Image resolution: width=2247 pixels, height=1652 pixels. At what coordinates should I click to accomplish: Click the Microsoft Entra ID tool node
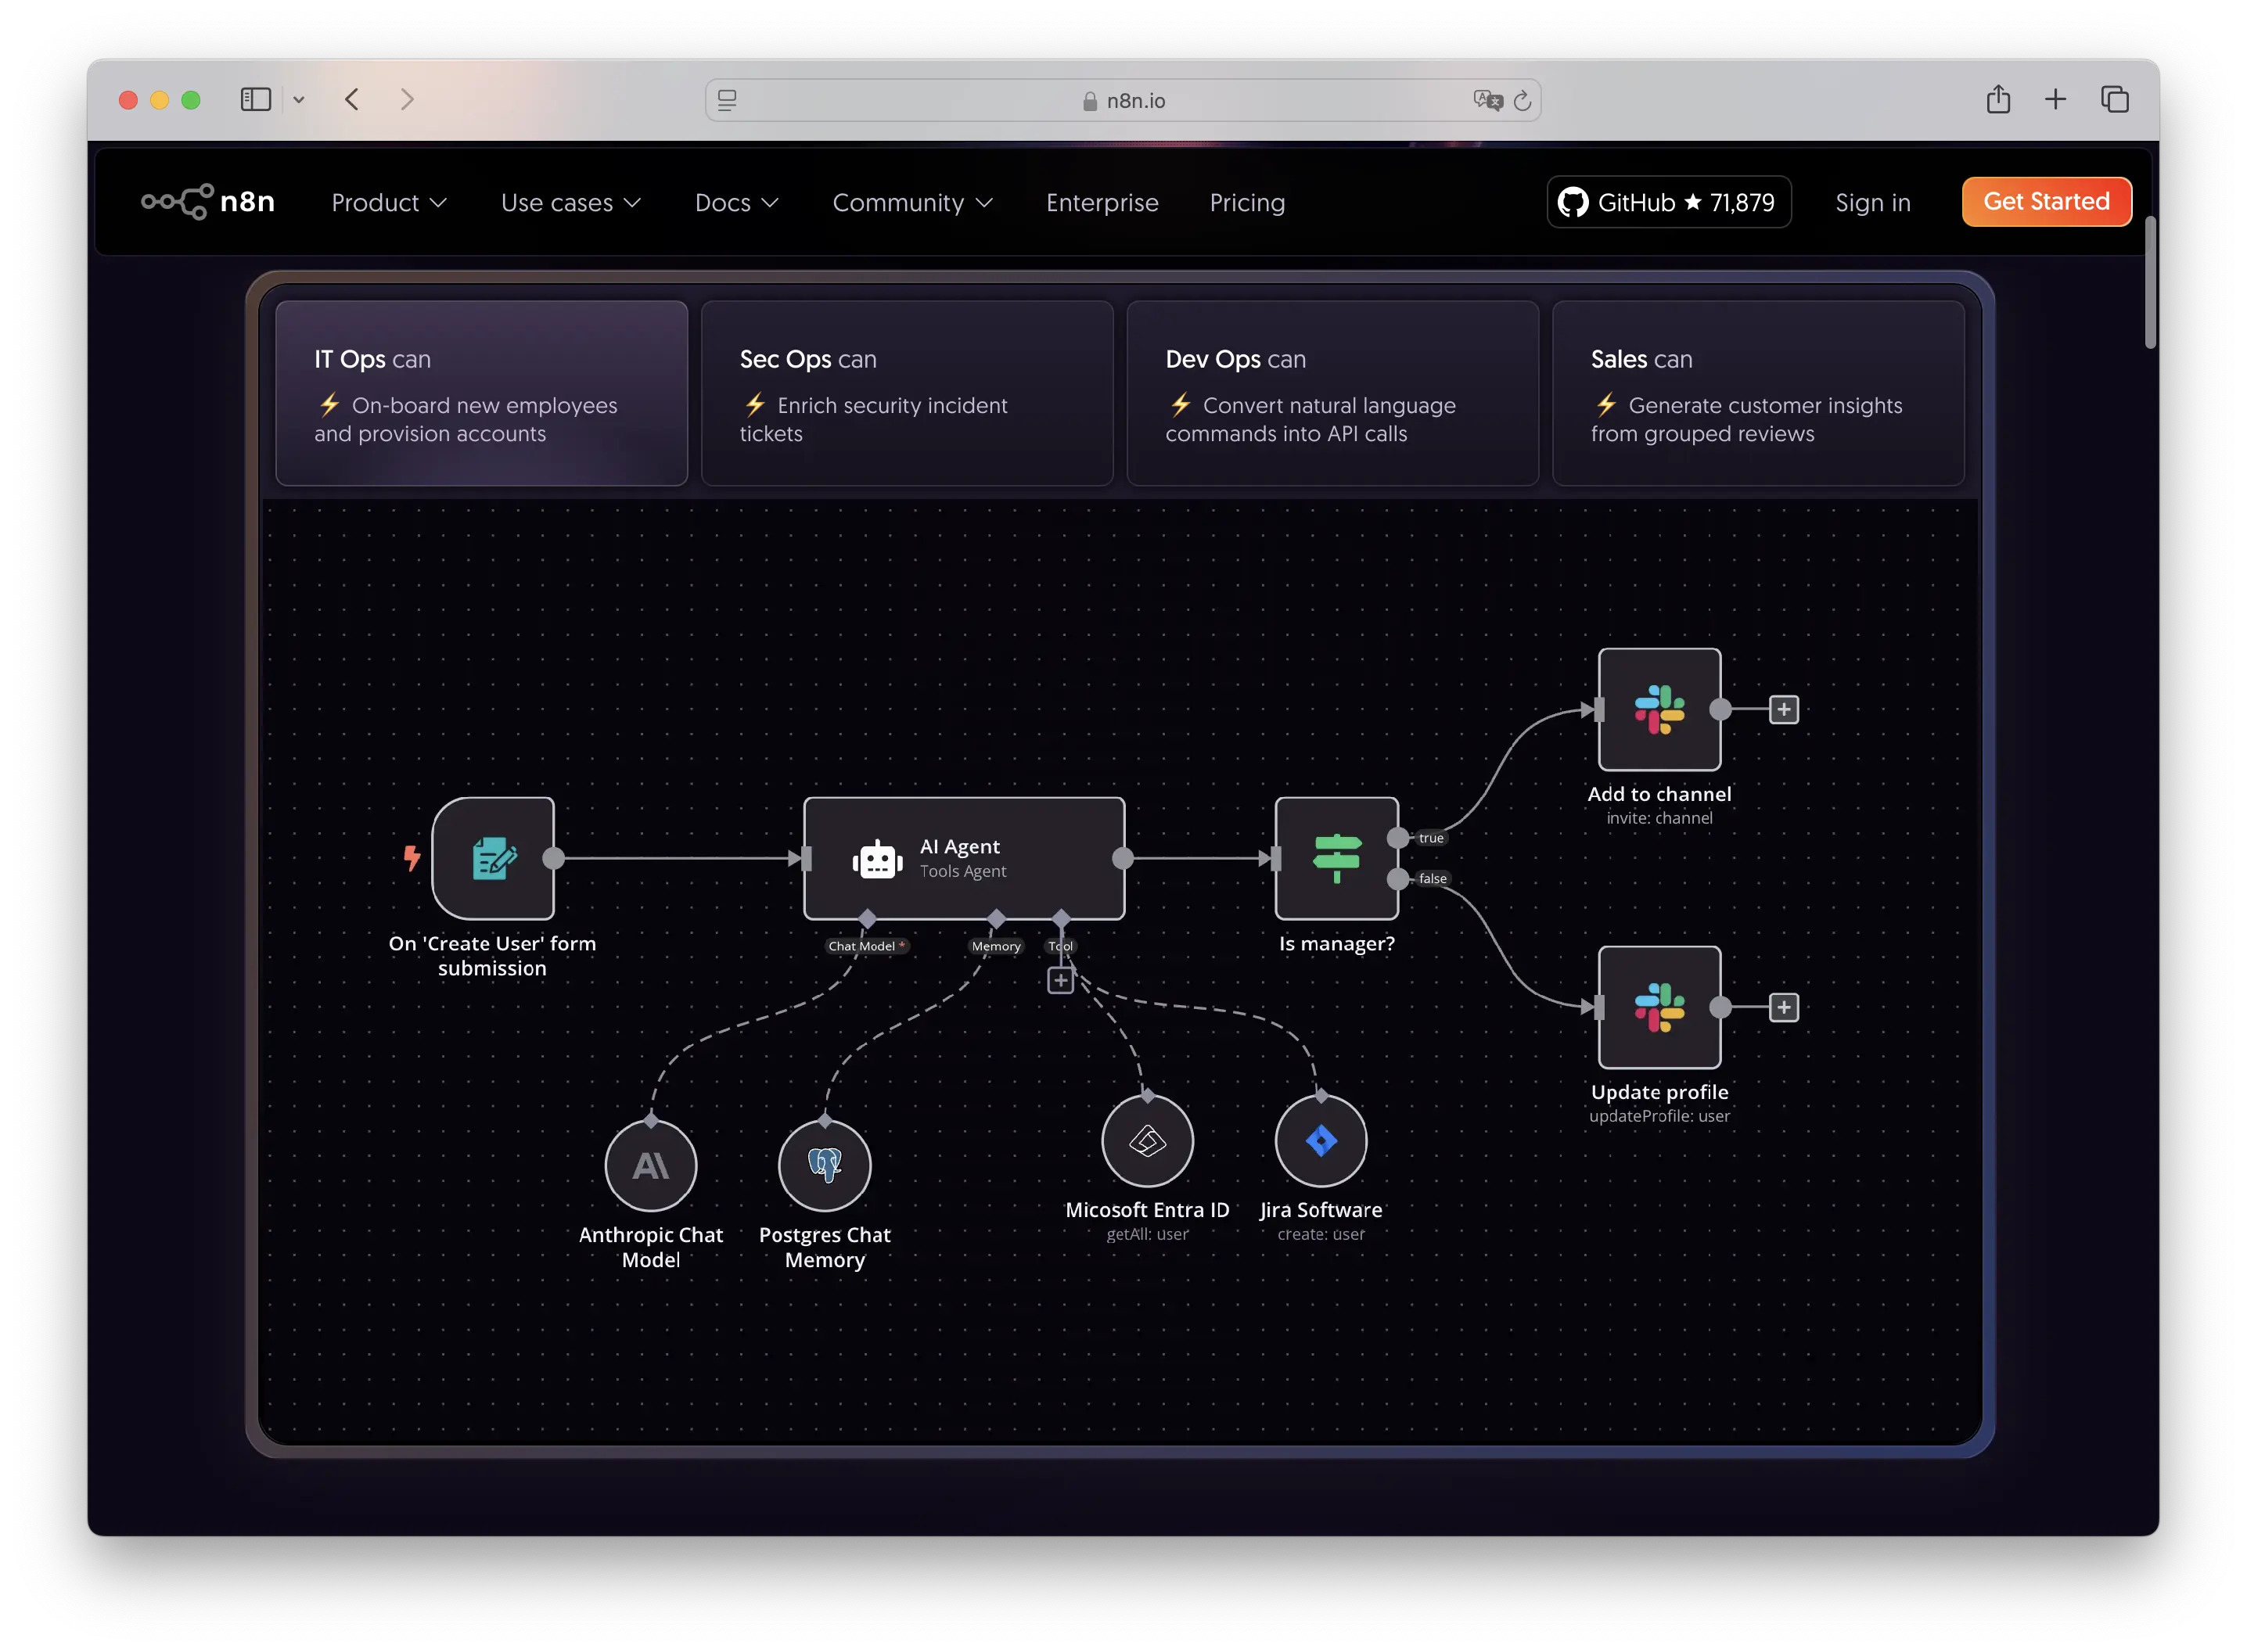point(1147,1140)
